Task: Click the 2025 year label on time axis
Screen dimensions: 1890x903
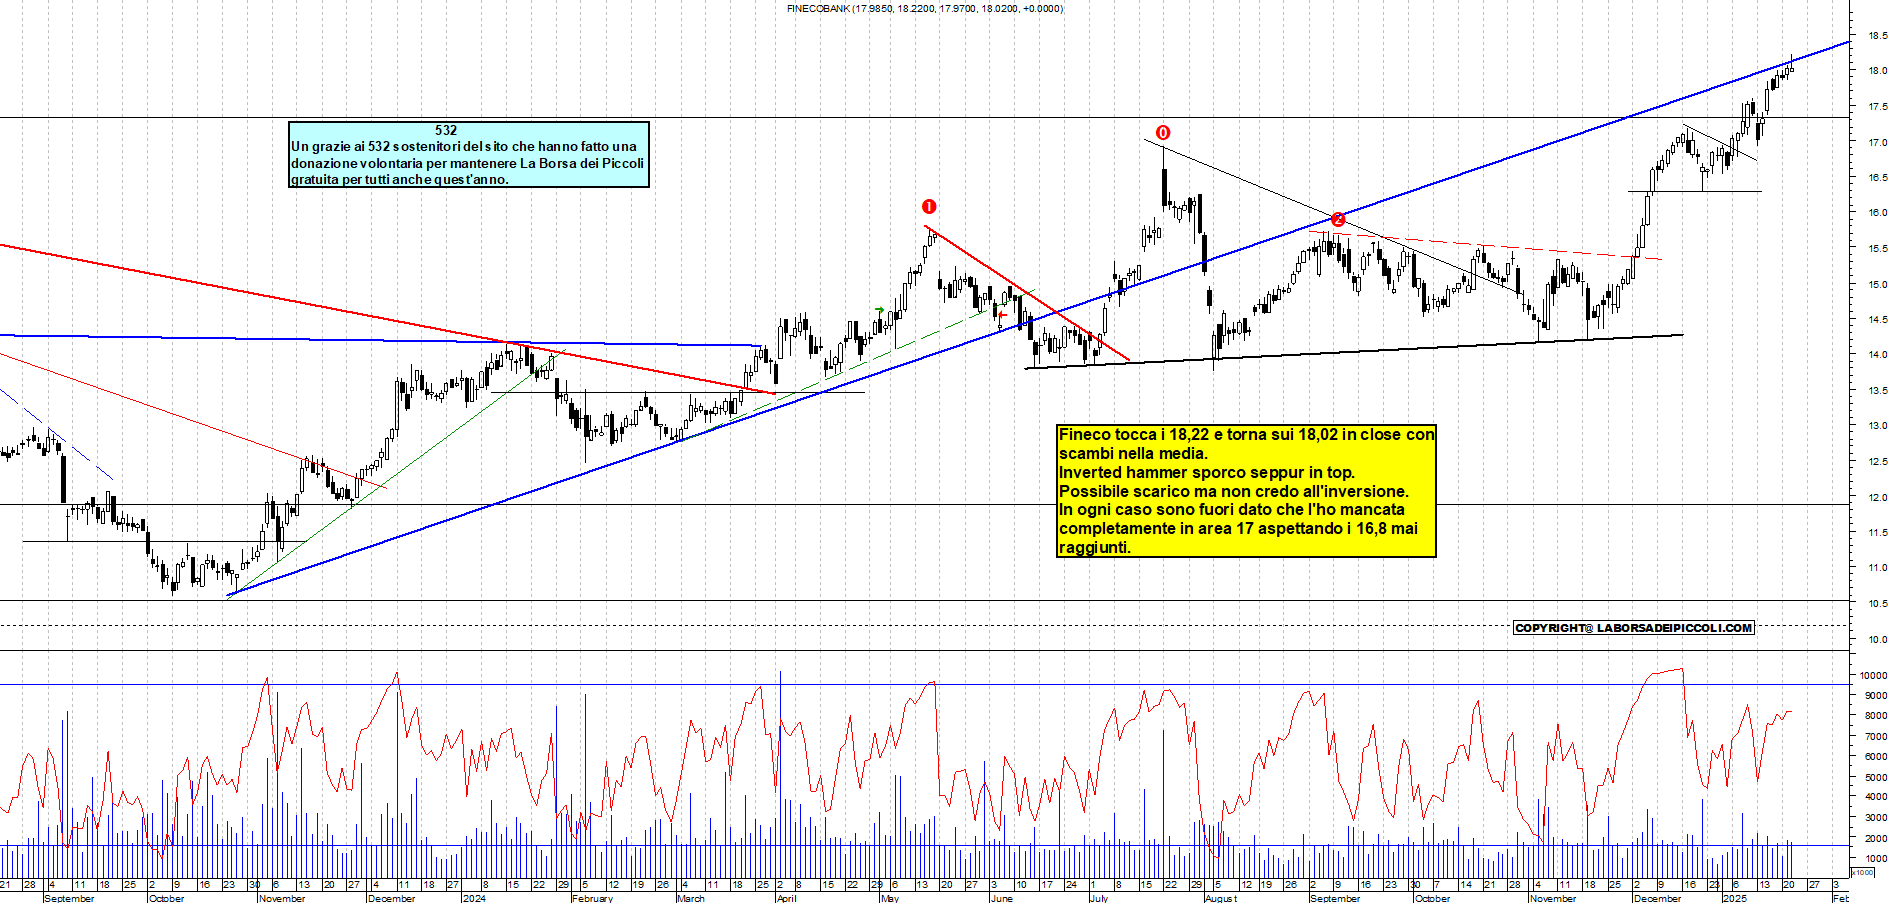Action: 1734,898
